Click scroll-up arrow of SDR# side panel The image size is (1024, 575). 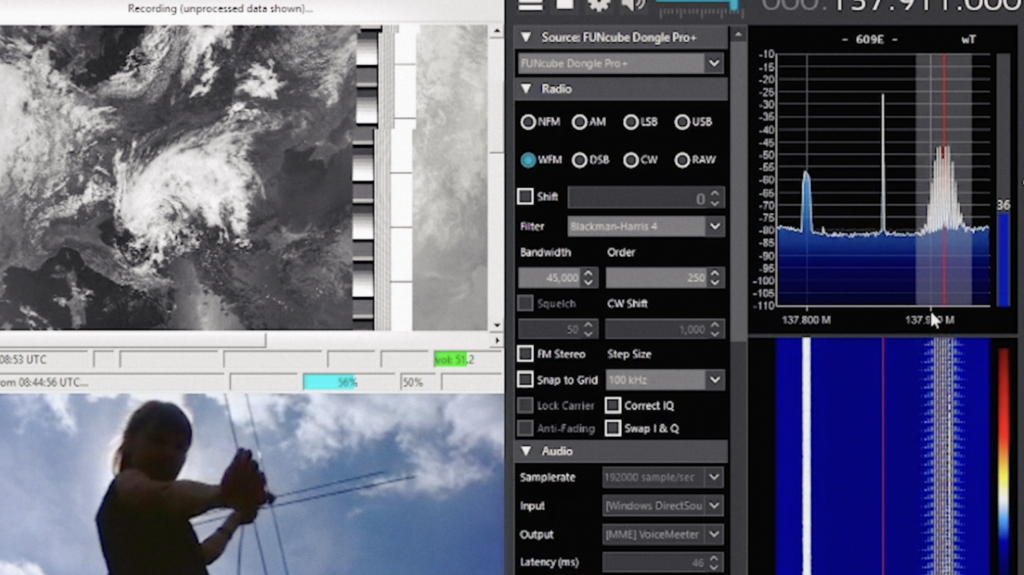point(738,35)
